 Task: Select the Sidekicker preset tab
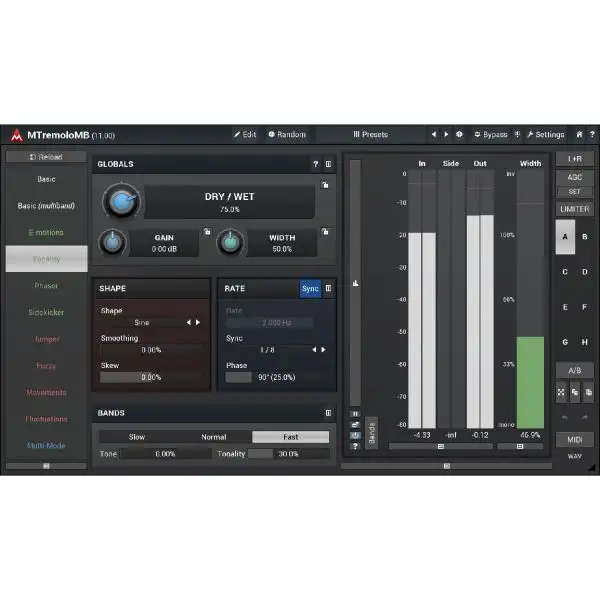pyautogui.click(x=46, y=312)
